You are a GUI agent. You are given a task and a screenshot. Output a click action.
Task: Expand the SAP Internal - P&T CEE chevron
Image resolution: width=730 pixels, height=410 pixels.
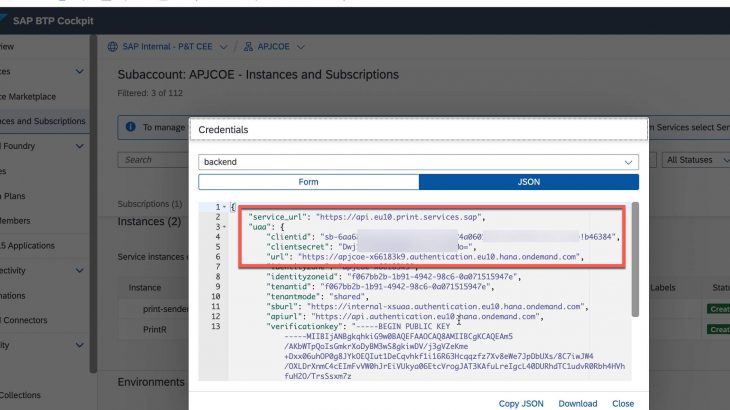[223, 47]
